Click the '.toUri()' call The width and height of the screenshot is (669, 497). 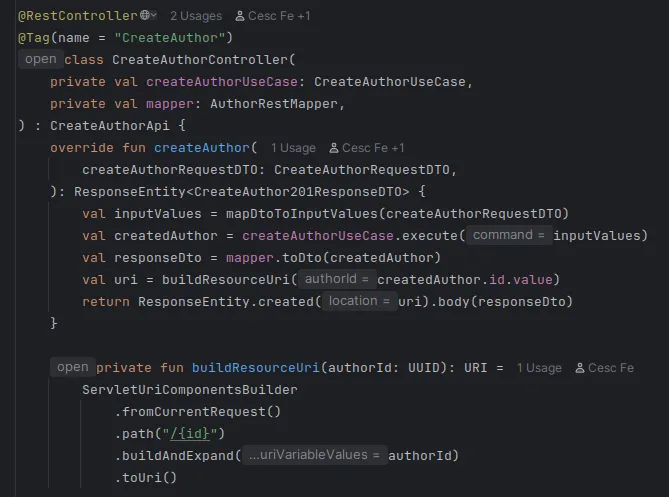[x=145, y=478]
